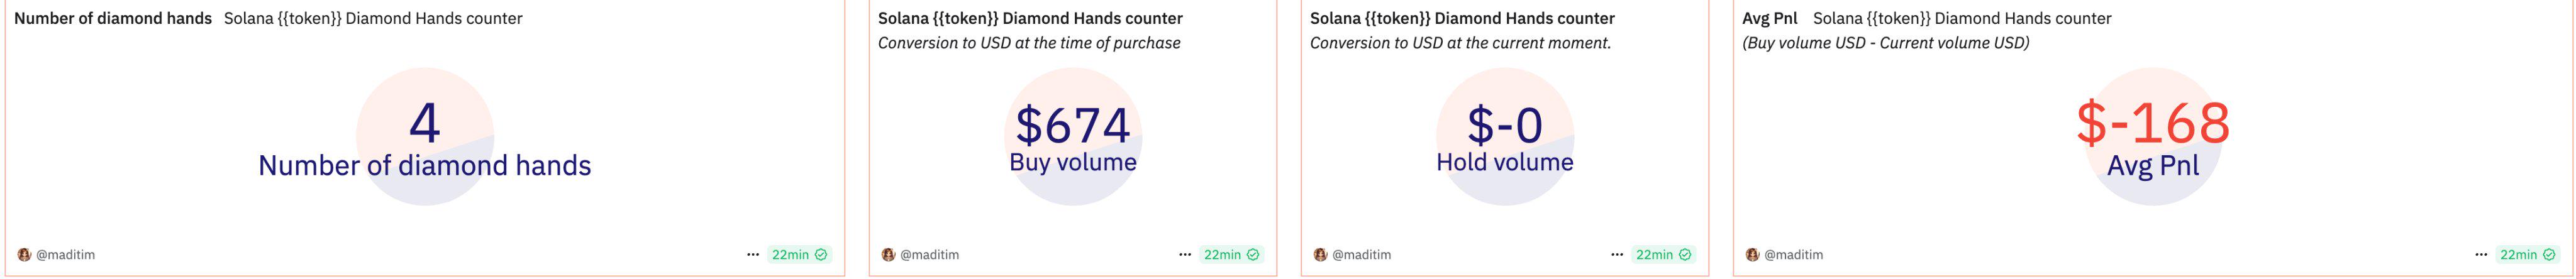Select the $-0 Hold volume counter value
This screenshot has height=279, width=2576.
[1504, 126]
